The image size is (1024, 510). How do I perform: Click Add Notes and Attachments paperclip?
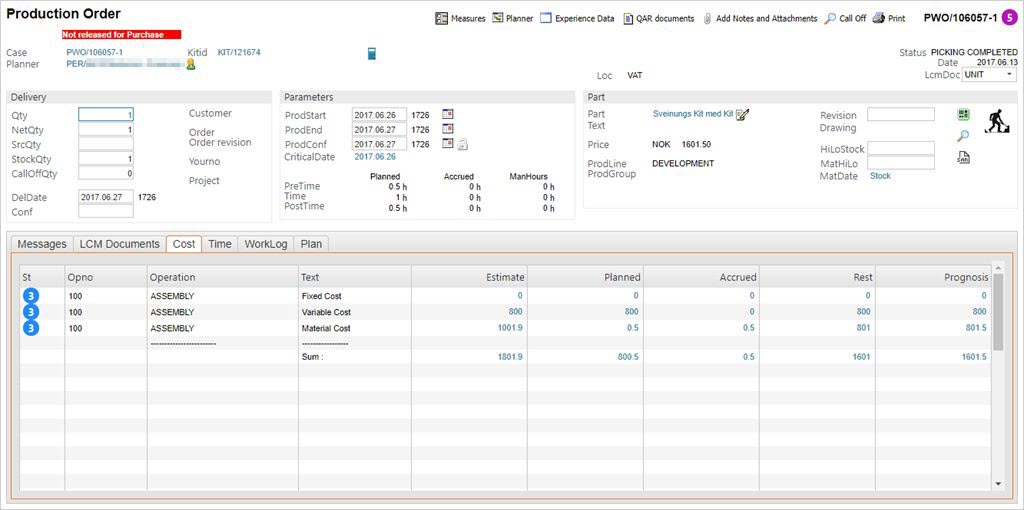click(707, 18)
